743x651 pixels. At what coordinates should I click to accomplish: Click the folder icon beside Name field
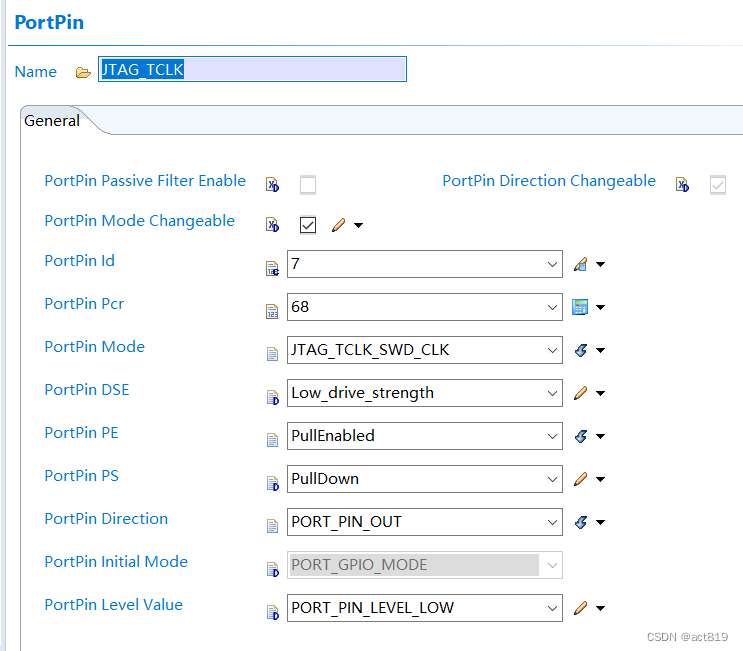(x=83, y=72)
